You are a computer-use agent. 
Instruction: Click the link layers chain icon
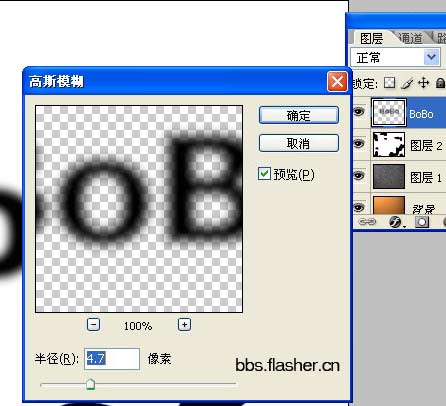coord(367,222)
